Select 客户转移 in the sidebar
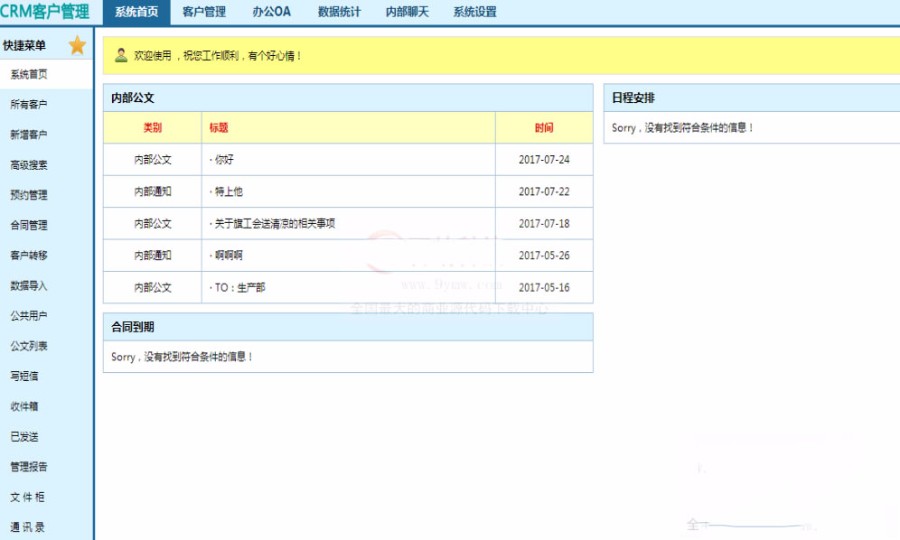The image size is (900, 540). [x=29, y=255]
